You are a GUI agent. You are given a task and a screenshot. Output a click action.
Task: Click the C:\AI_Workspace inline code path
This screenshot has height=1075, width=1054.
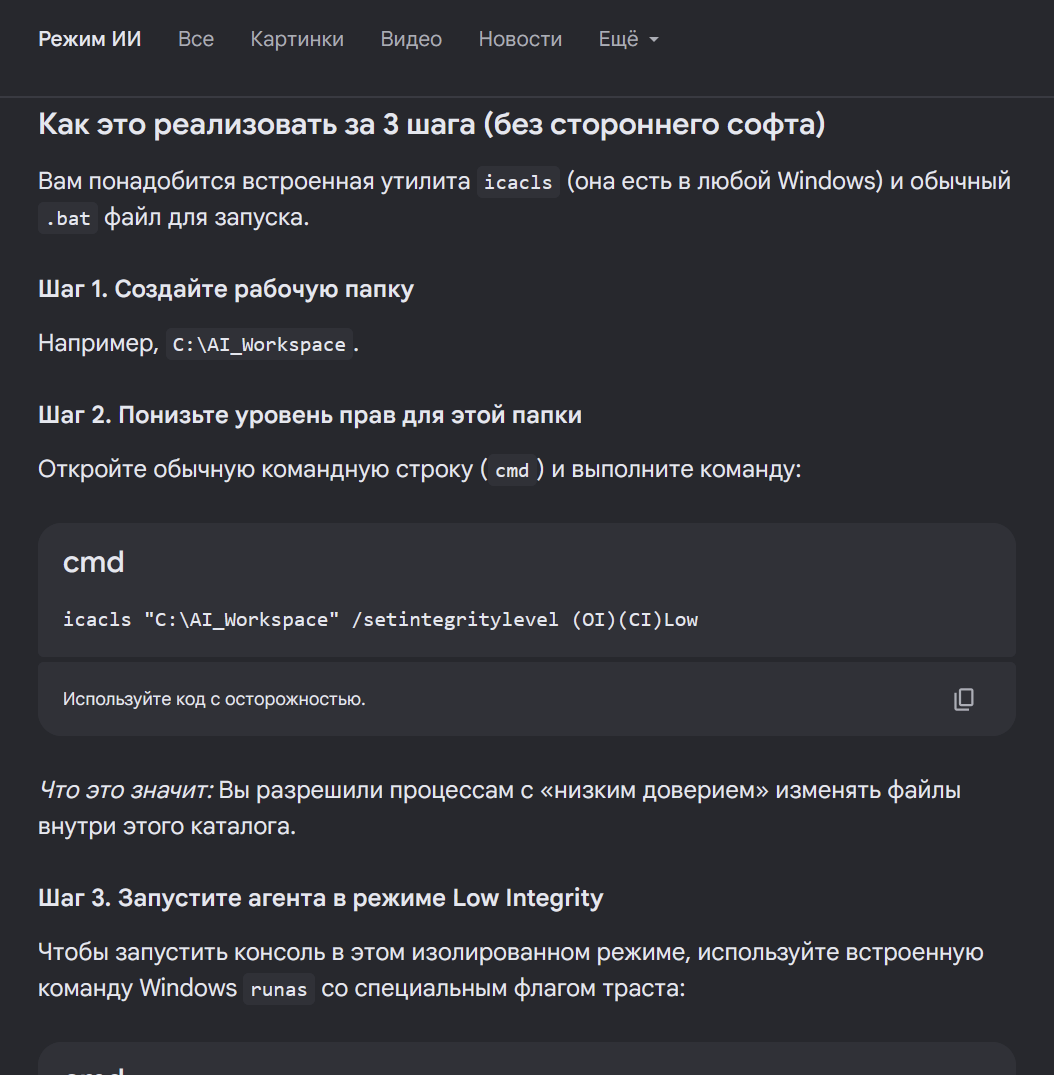(259, 344)
